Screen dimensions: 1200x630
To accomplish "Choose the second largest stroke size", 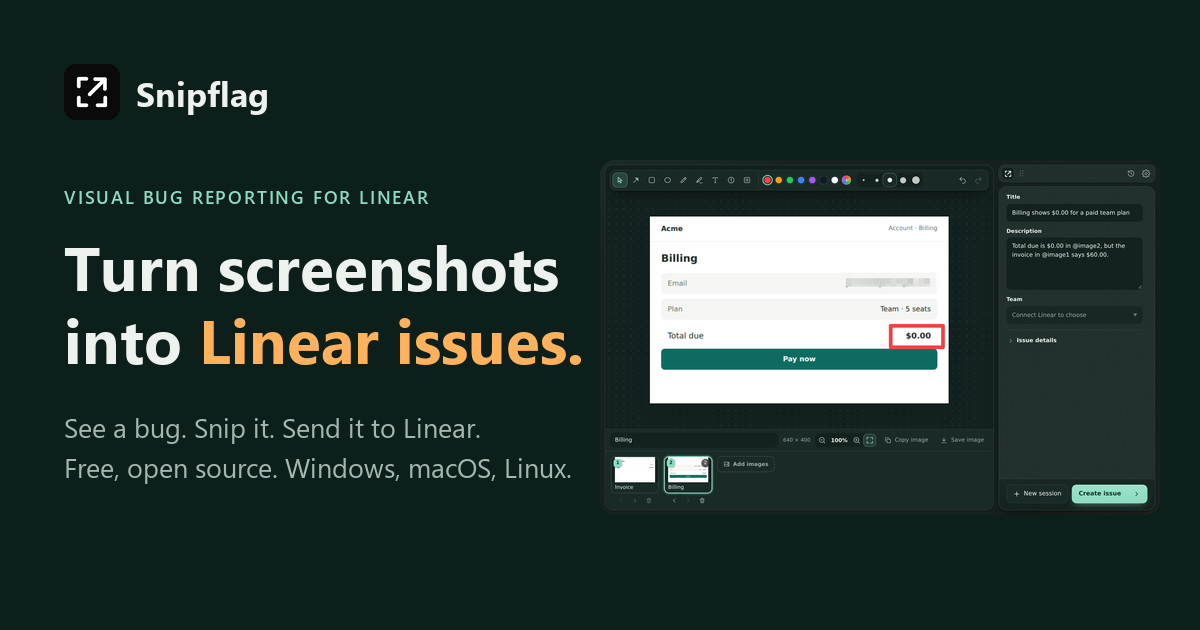I will point(903,180).
